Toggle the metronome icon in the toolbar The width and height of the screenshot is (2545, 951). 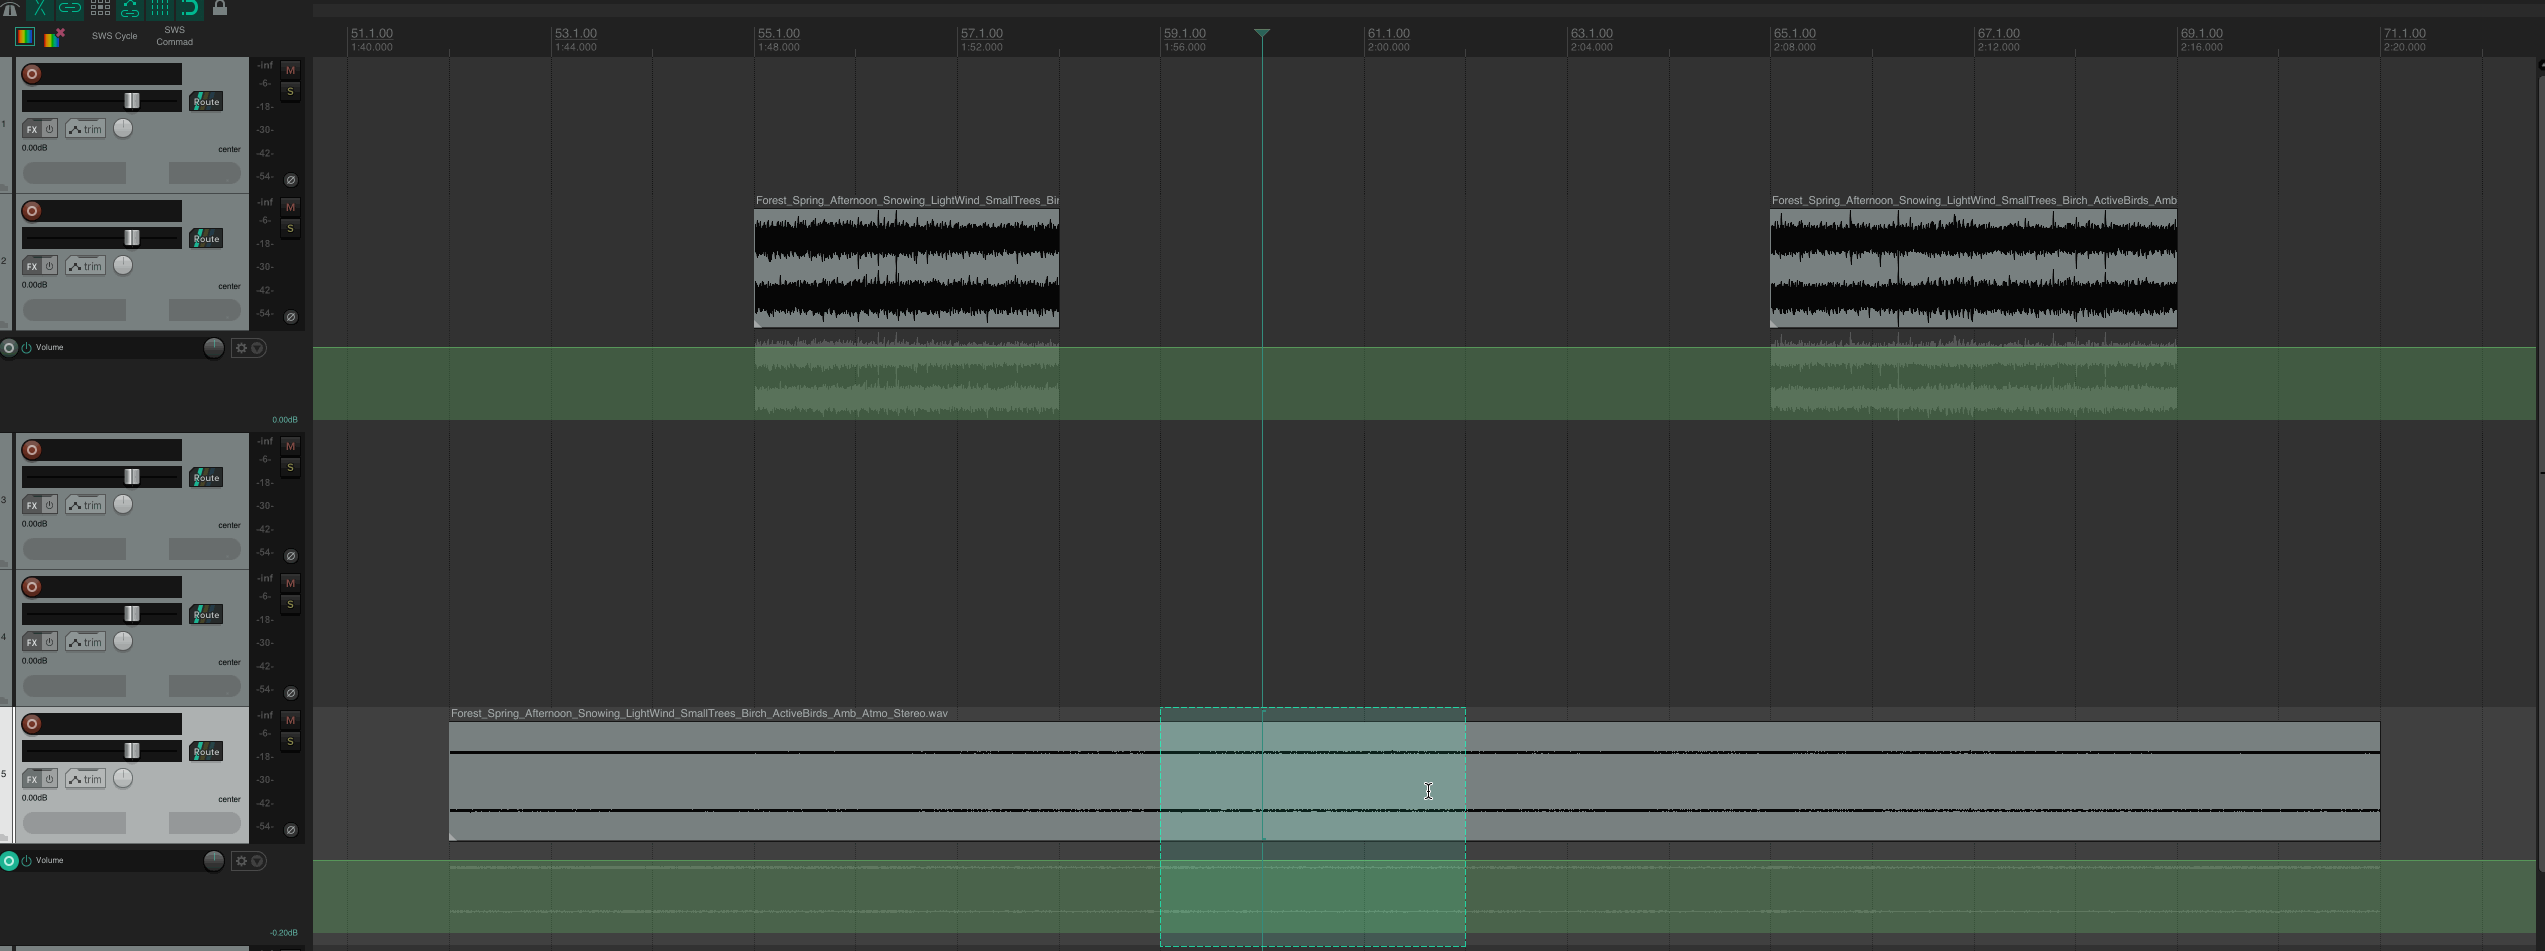(x=10, y=9)
